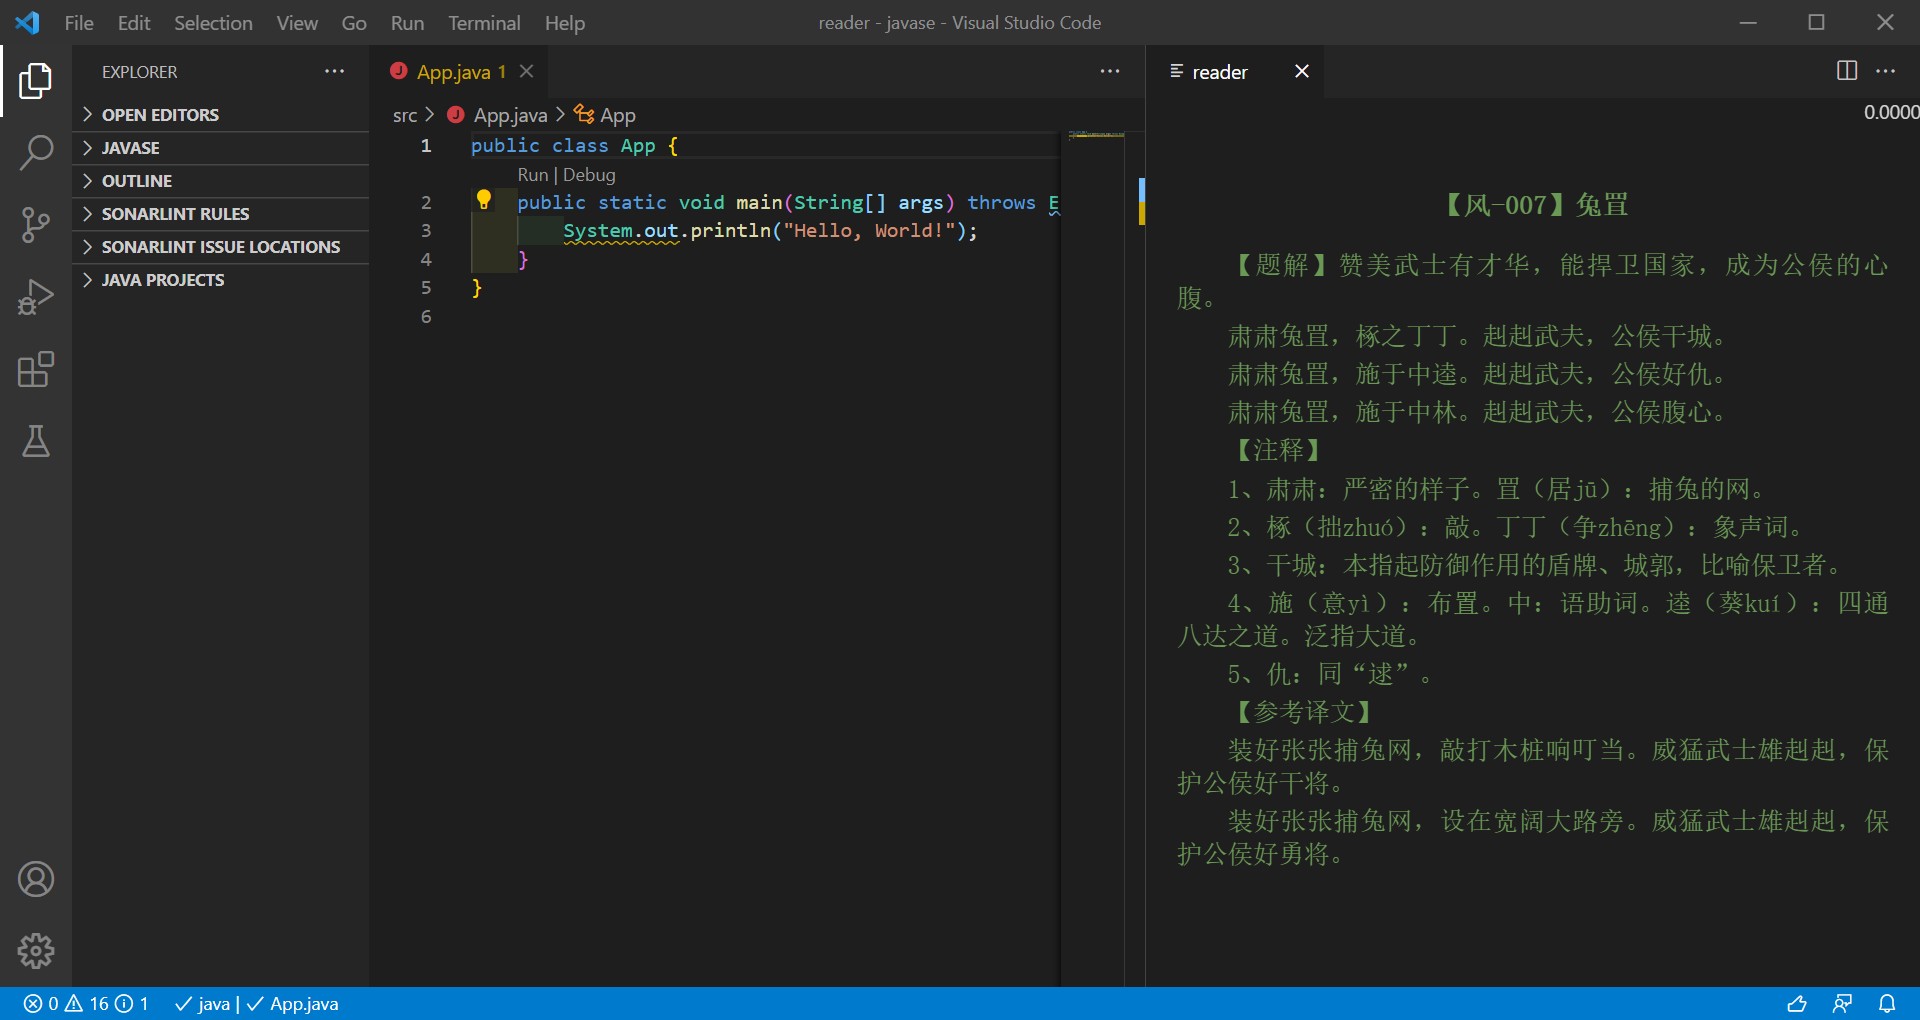Expand the JAVASE folder section
This screenshot has width=1920, height=1020.
(220, 147)
